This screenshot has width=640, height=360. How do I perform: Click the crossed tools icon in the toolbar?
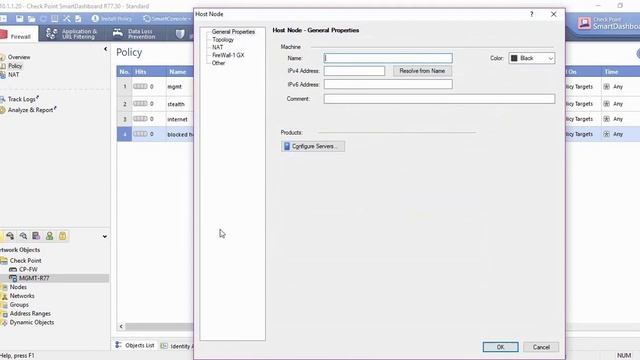tap(67, 19)
